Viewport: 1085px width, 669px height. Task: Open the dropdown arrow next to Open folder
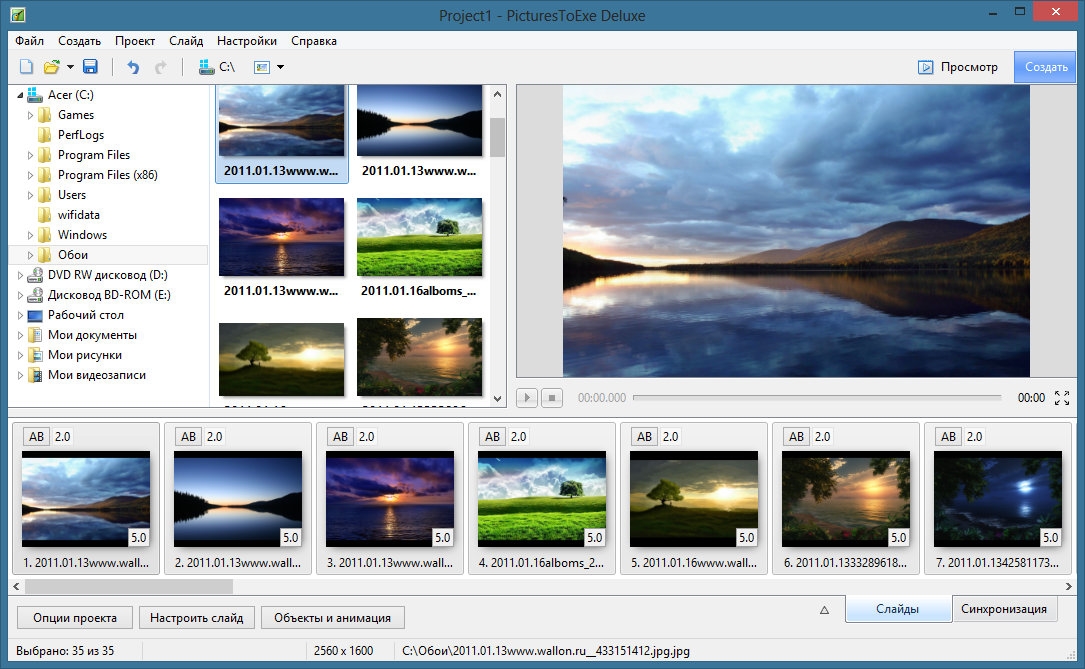click(x=71, y=67)
